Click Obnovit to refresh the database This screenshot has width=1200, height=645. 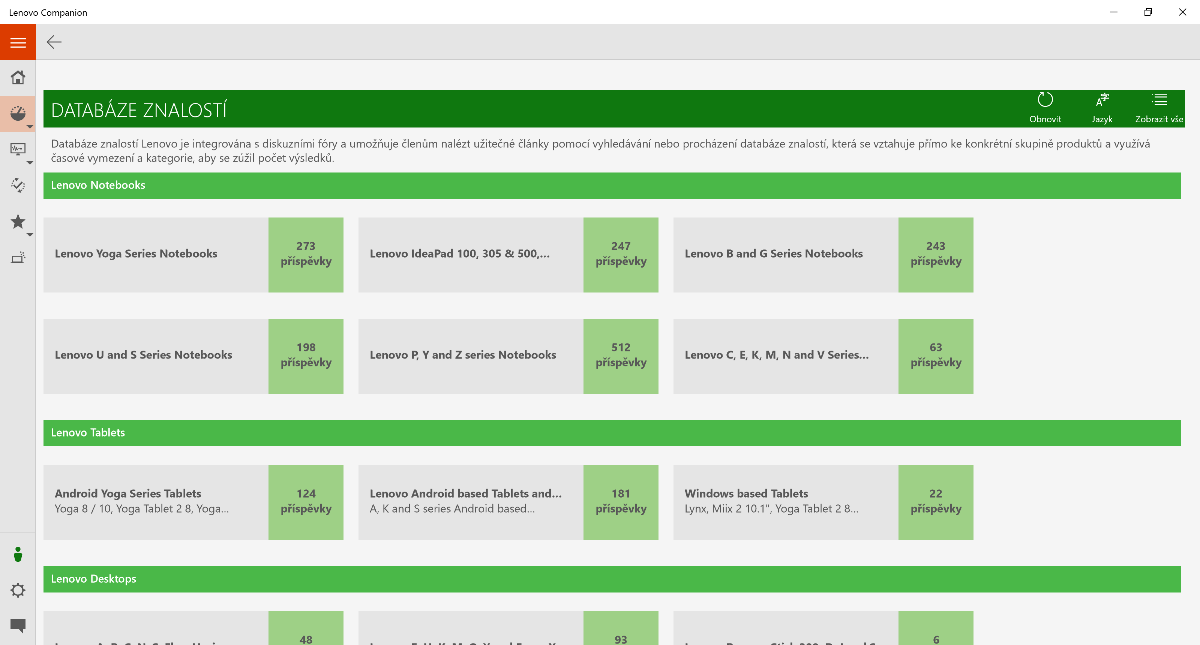tap(1045, 106)
